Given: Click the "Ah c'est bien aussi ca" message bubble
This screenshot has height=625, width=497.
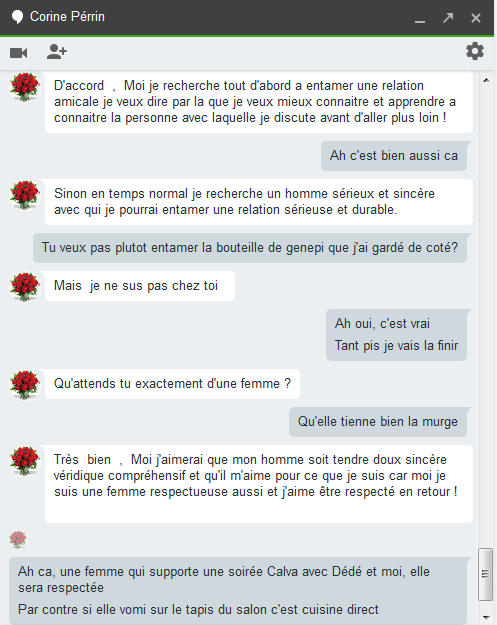Looking at the screenshot, I should click(x=394, y=156).
